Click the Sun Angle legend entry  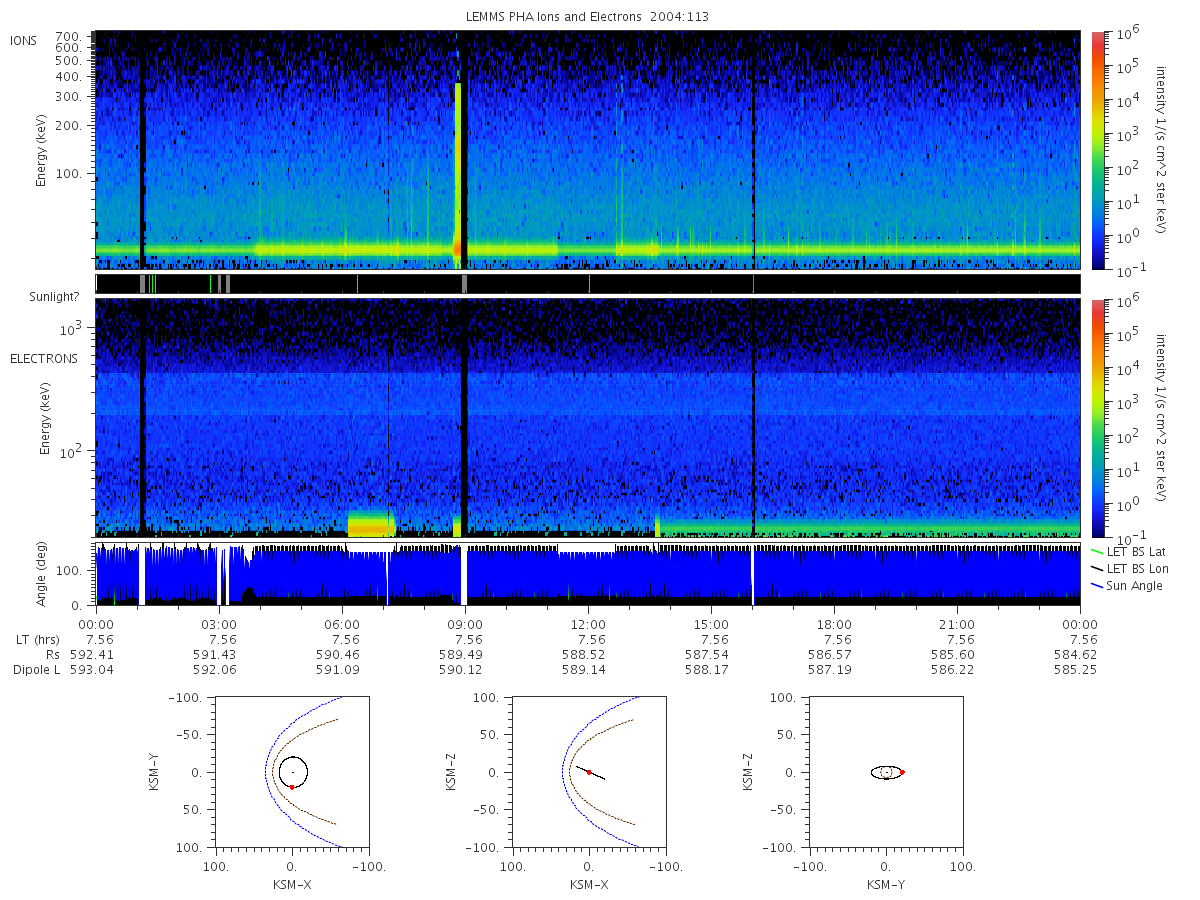click(x=1126, y=585)
